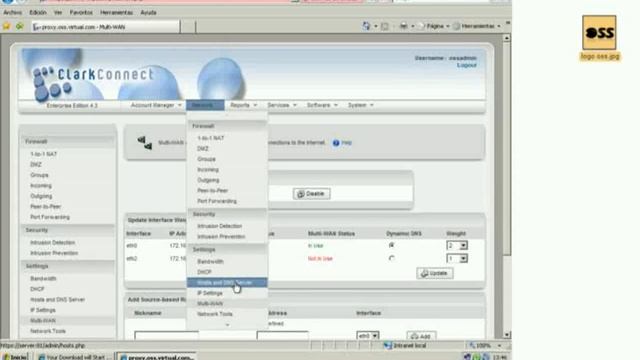Select IP Settings in Network dropdown menu
Screen dimensions: 640x360
[210, 293]
